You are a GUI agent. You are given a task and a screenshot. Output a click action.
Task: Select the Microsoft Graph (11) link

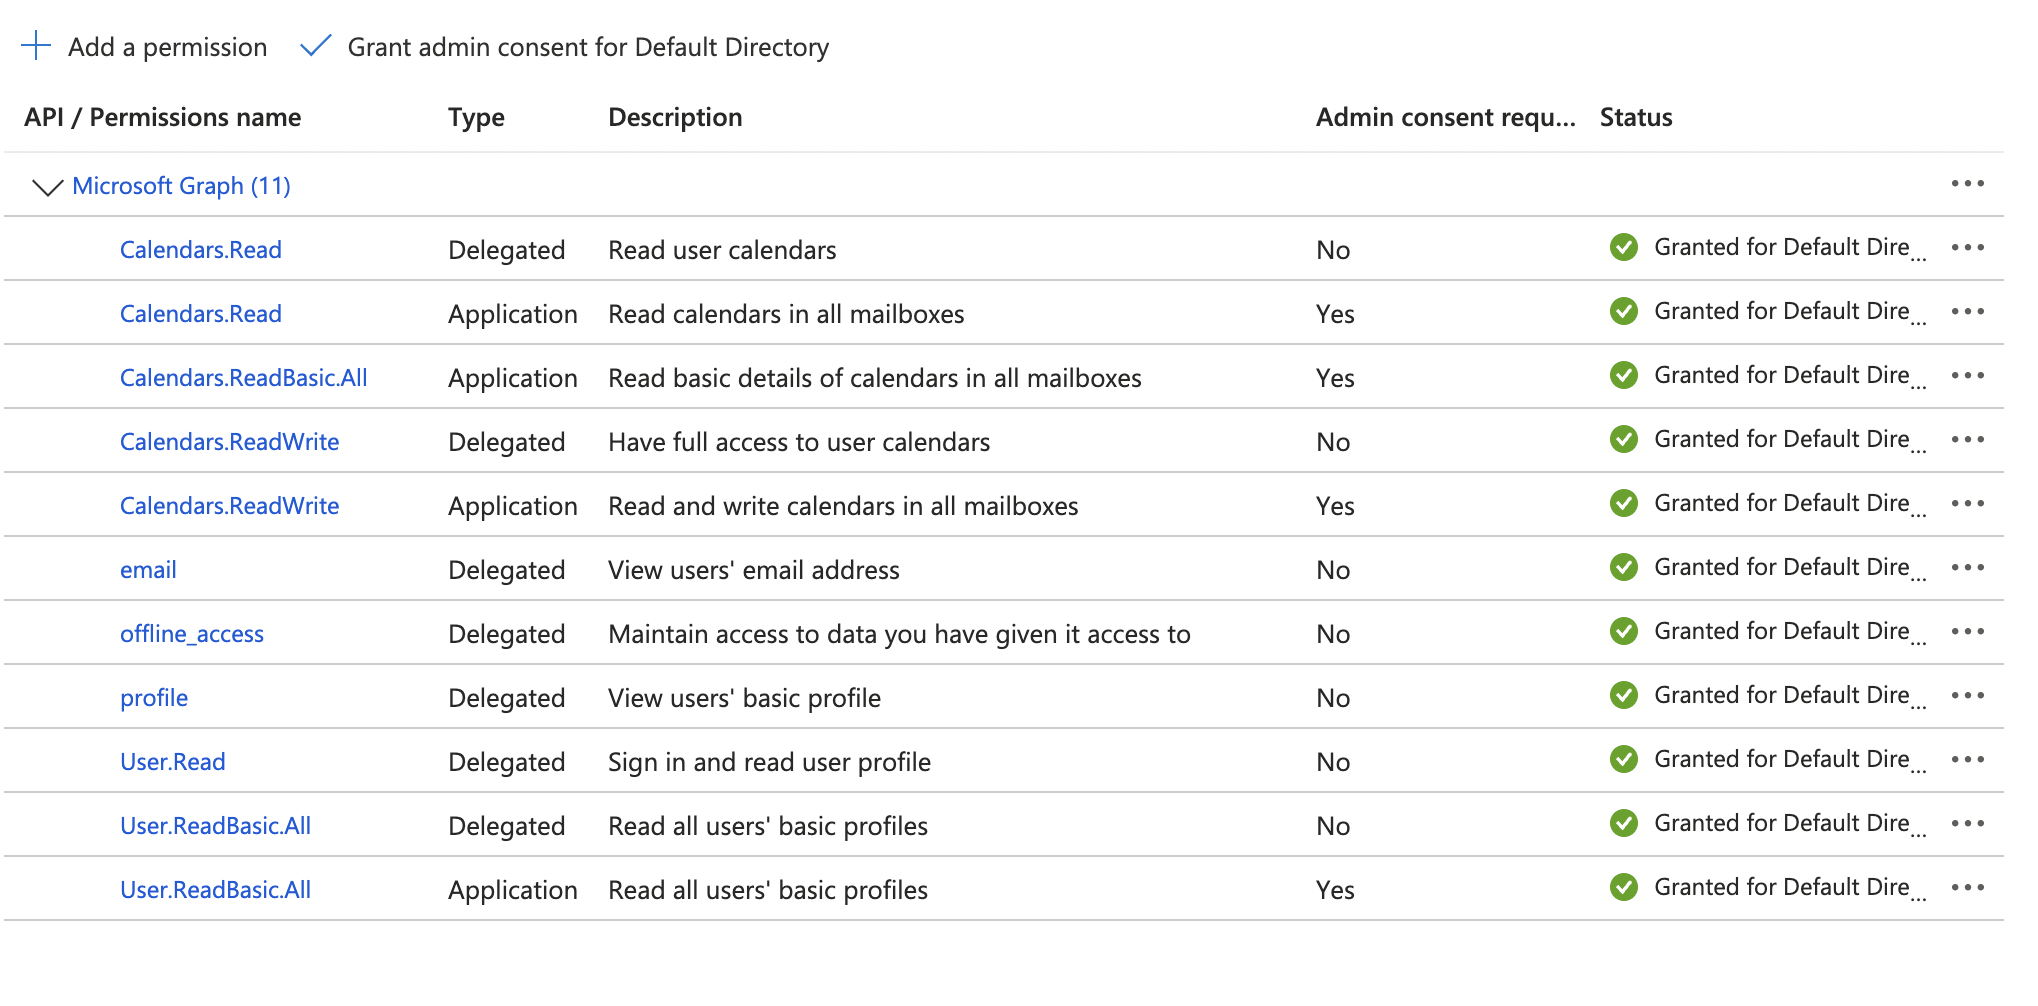(x=181, y=185)
